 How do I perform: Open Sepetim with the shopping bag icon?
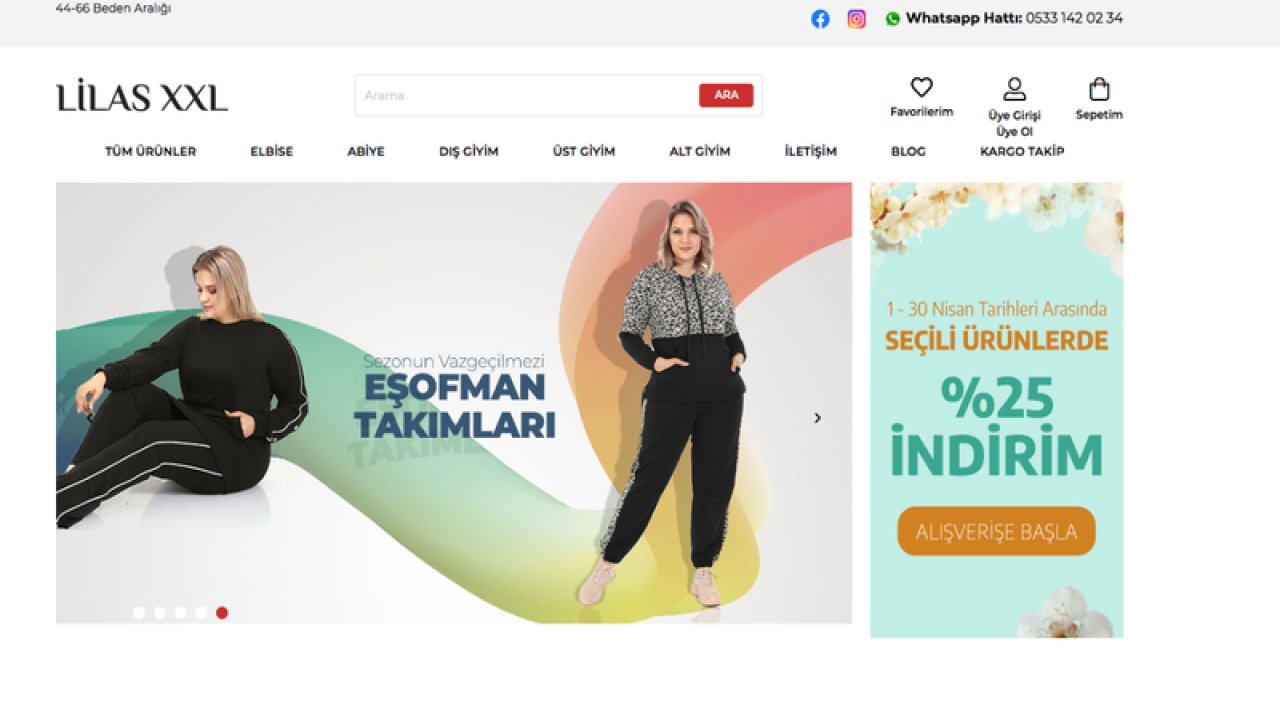click(1098, 88)
